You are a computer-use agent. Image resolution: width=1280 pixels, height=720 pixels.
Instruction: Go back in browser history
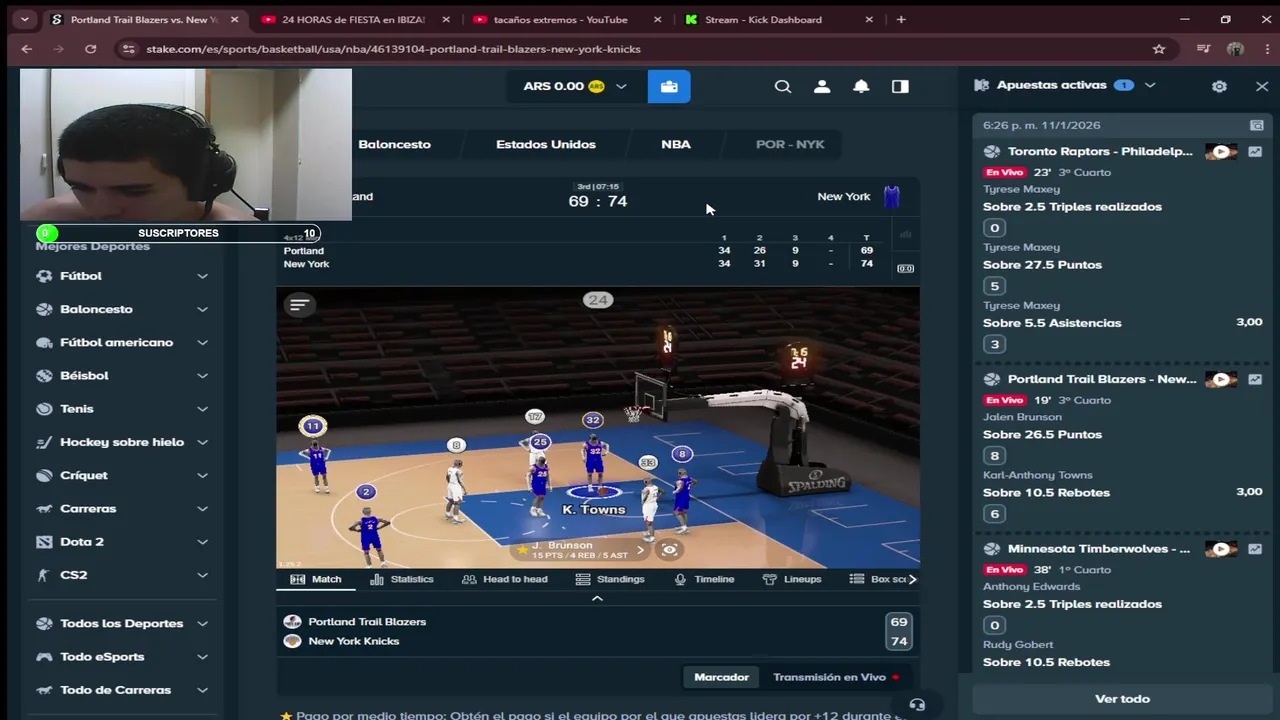coord(27,49)
